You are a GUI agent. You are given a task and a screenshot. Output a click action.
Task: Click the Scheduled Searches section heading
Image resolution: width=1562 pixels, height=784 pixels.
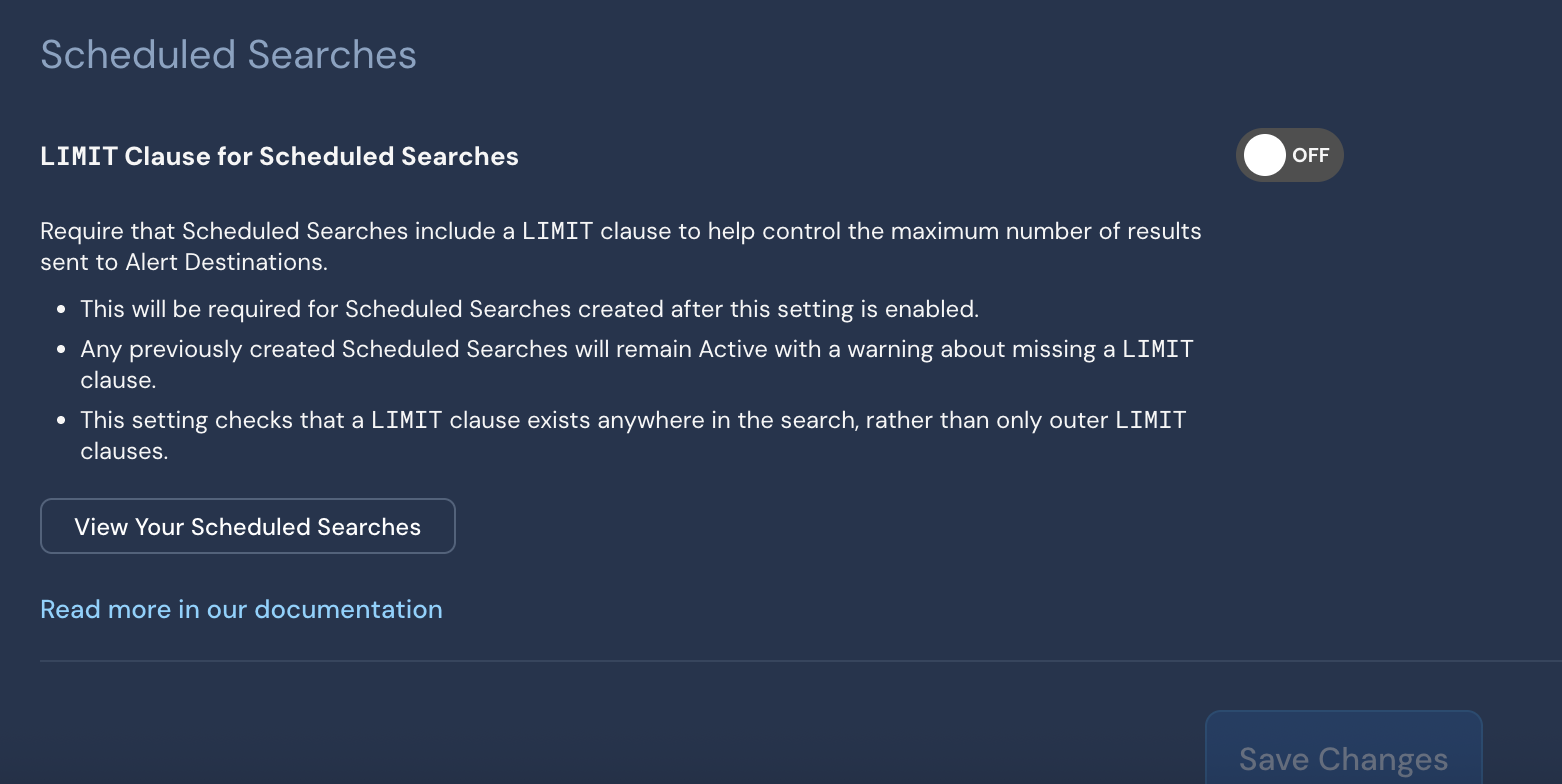point(228,55)
